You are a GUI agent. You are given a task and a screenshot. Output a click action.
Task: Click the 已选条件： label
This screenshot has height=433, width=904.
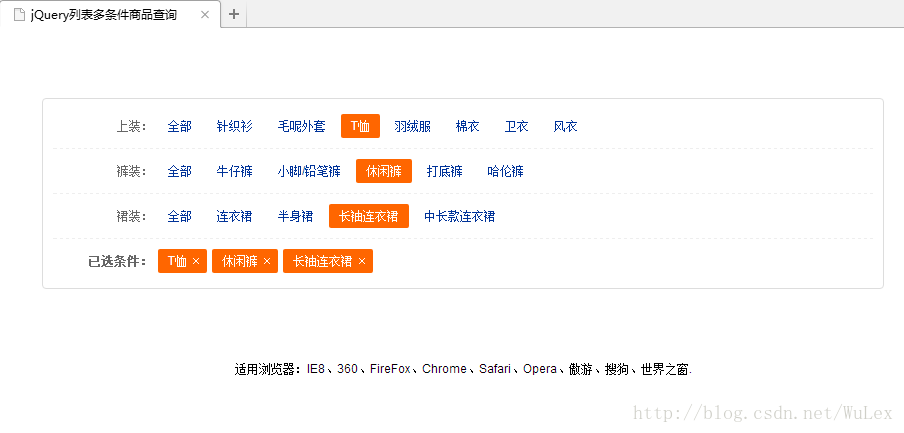pos(118,261)
